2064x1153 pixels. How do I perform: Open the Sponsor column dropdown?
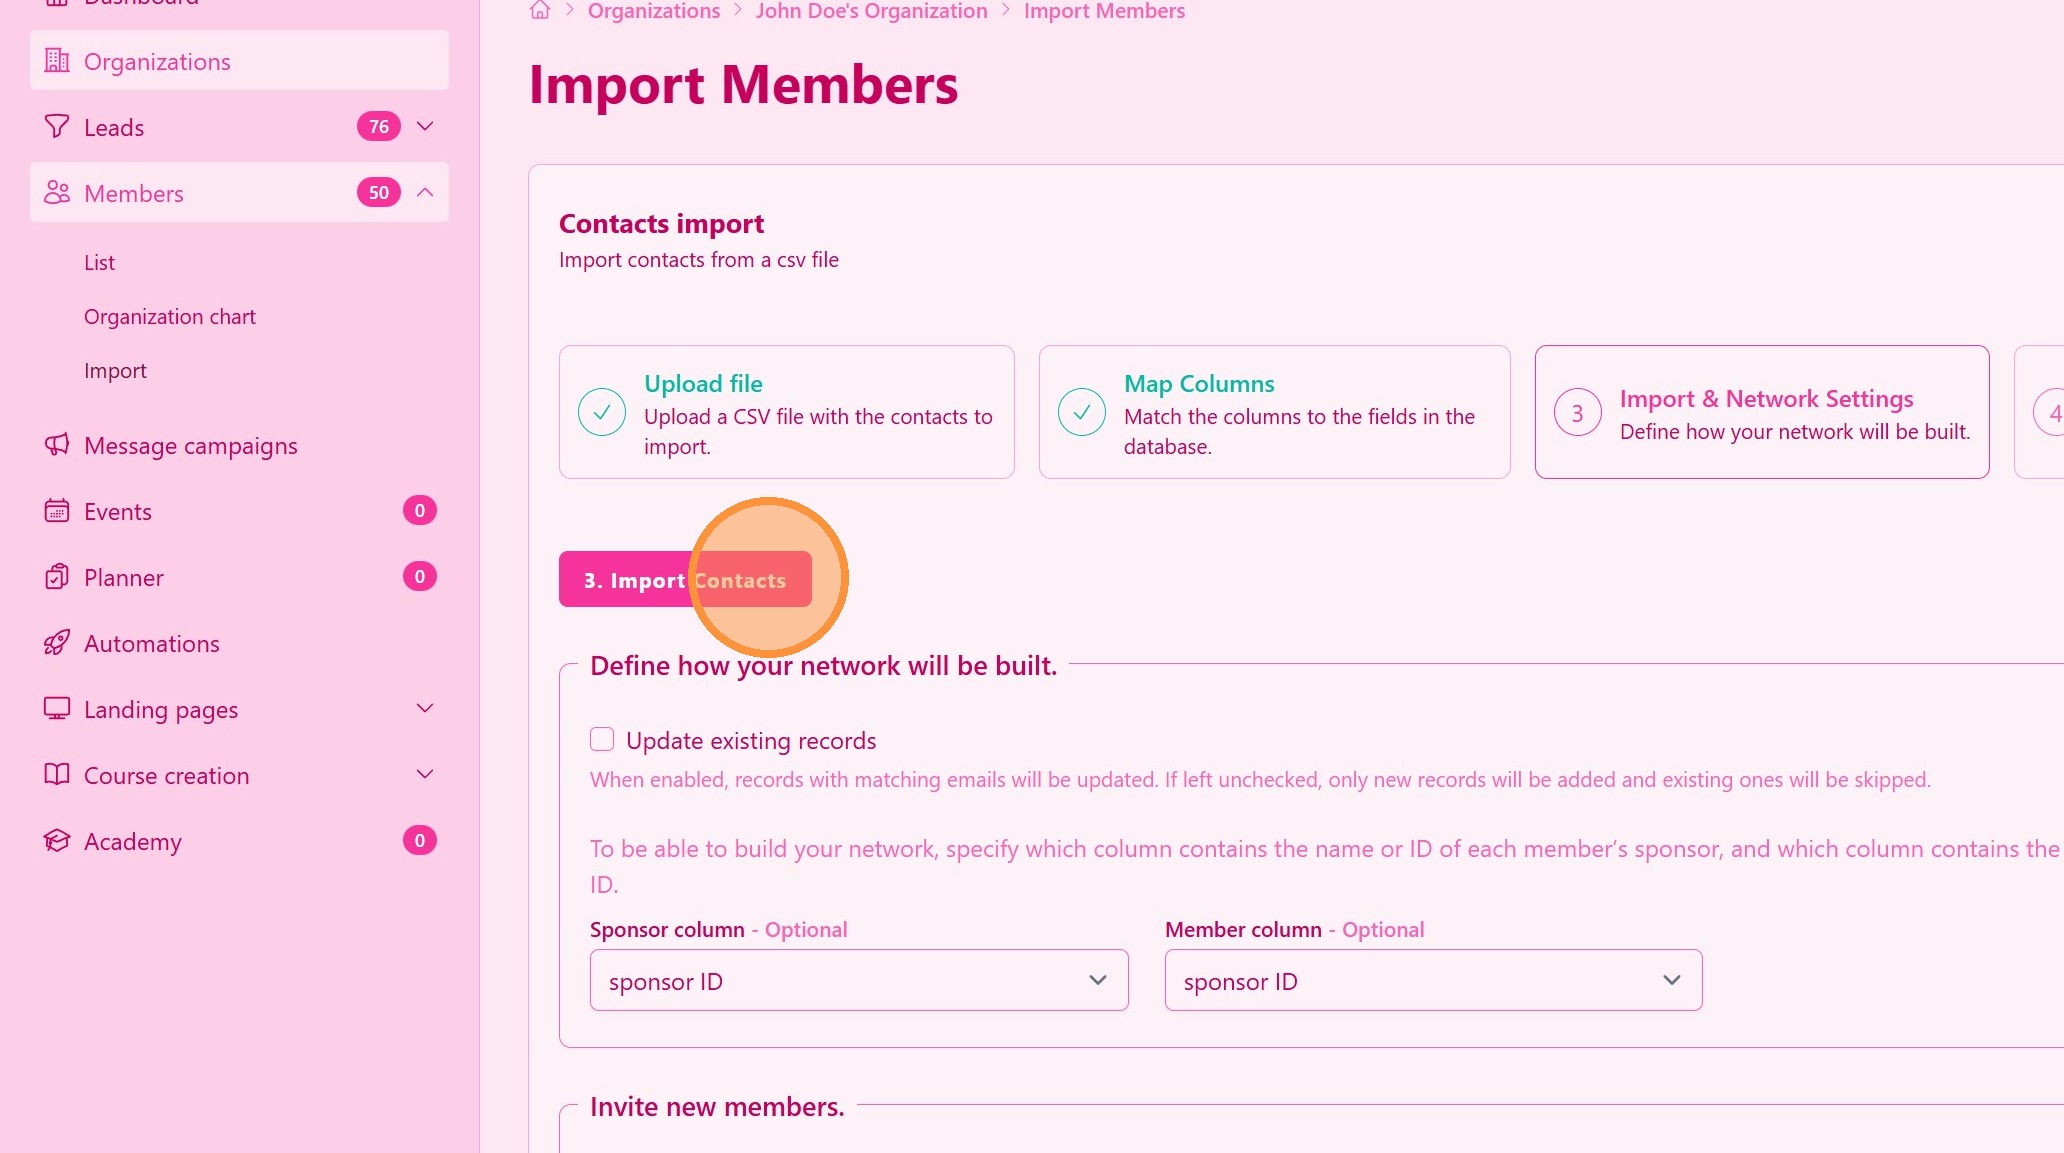point(859,981)
